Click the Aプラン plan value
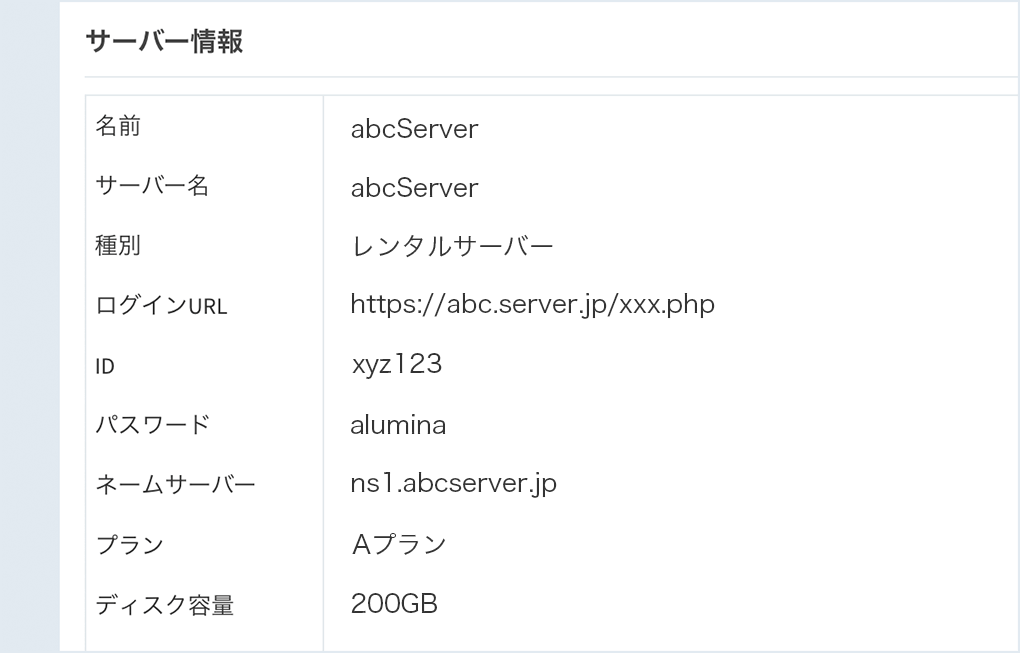This screenshot has width=1020, height=653. click(x=399, y=544)
